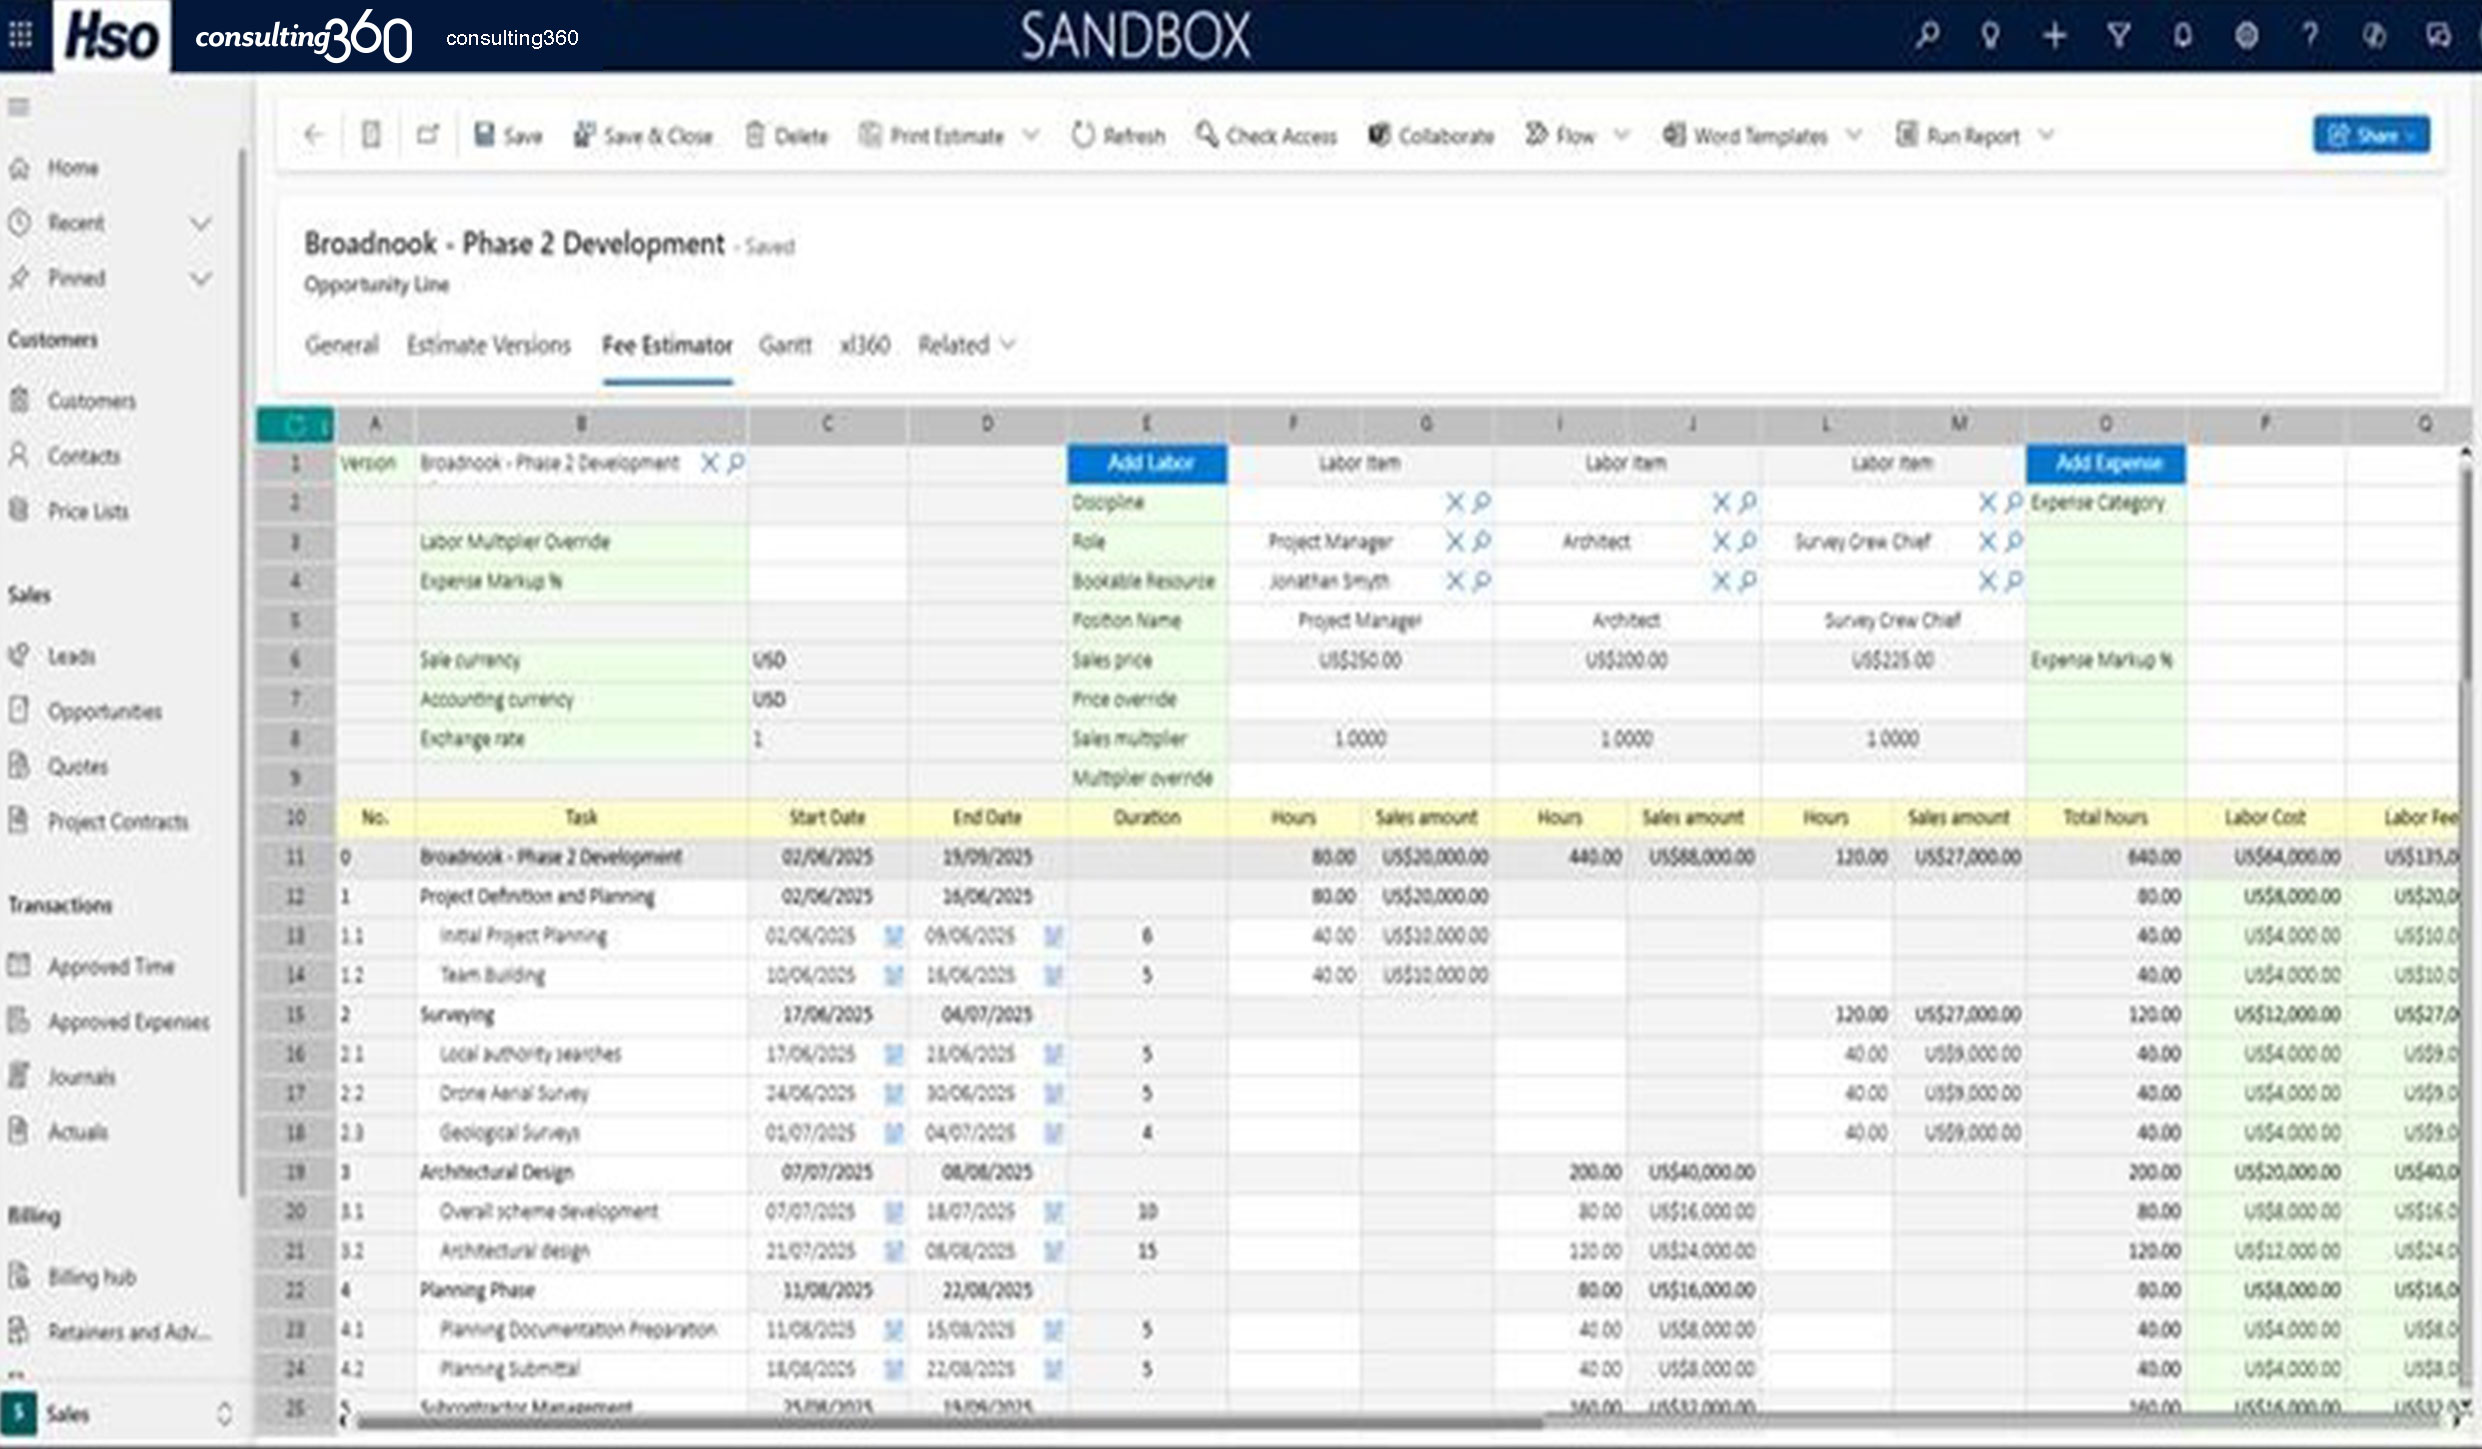Image resolution: width=2482 pixels, height=1449 pixels.
Task: Open the settings gear icon
Action: pyautogui.click(x=2247, y=36)
